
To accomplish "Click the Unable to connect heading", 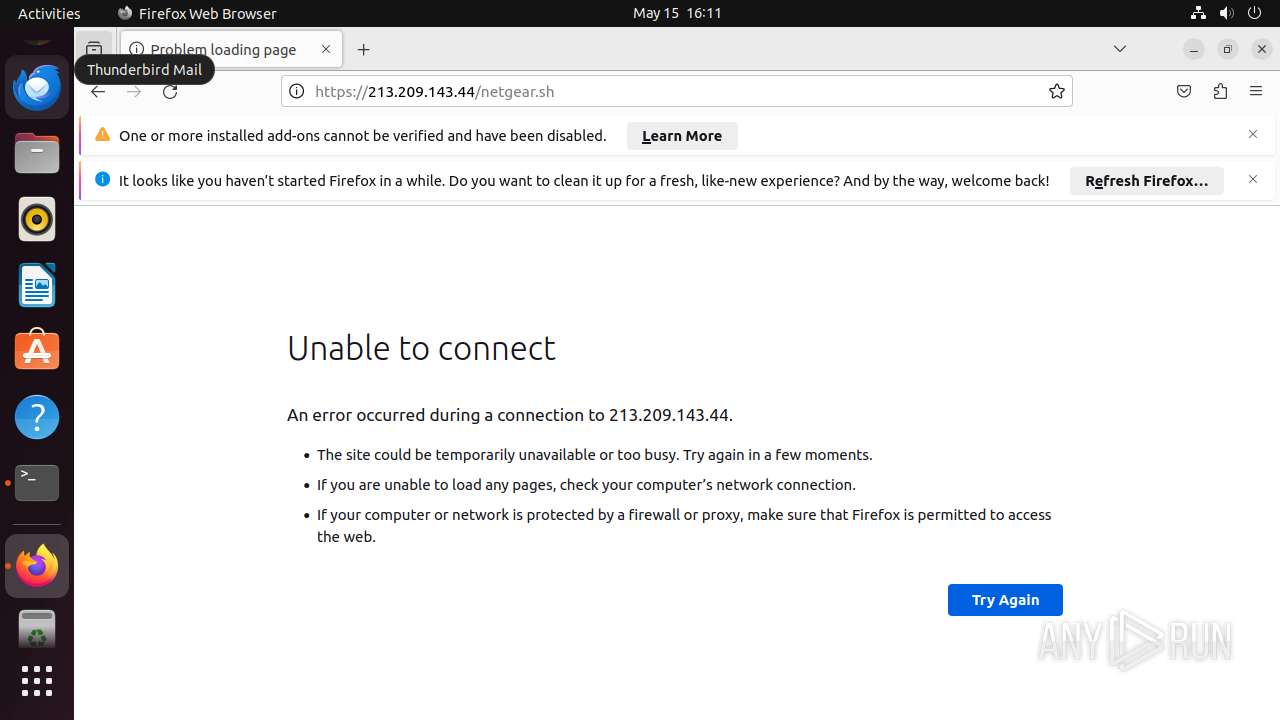I will pos(421,348).
